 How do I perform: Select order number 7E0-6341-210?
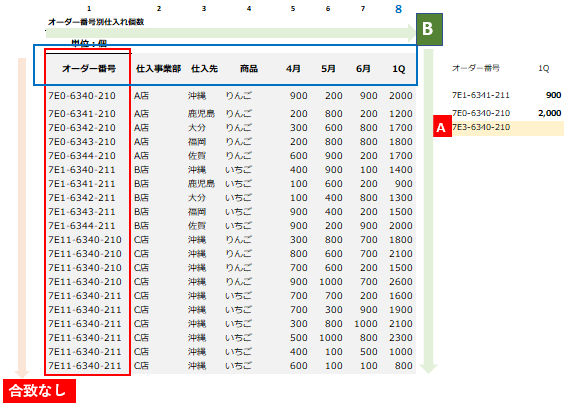(82, 114)
